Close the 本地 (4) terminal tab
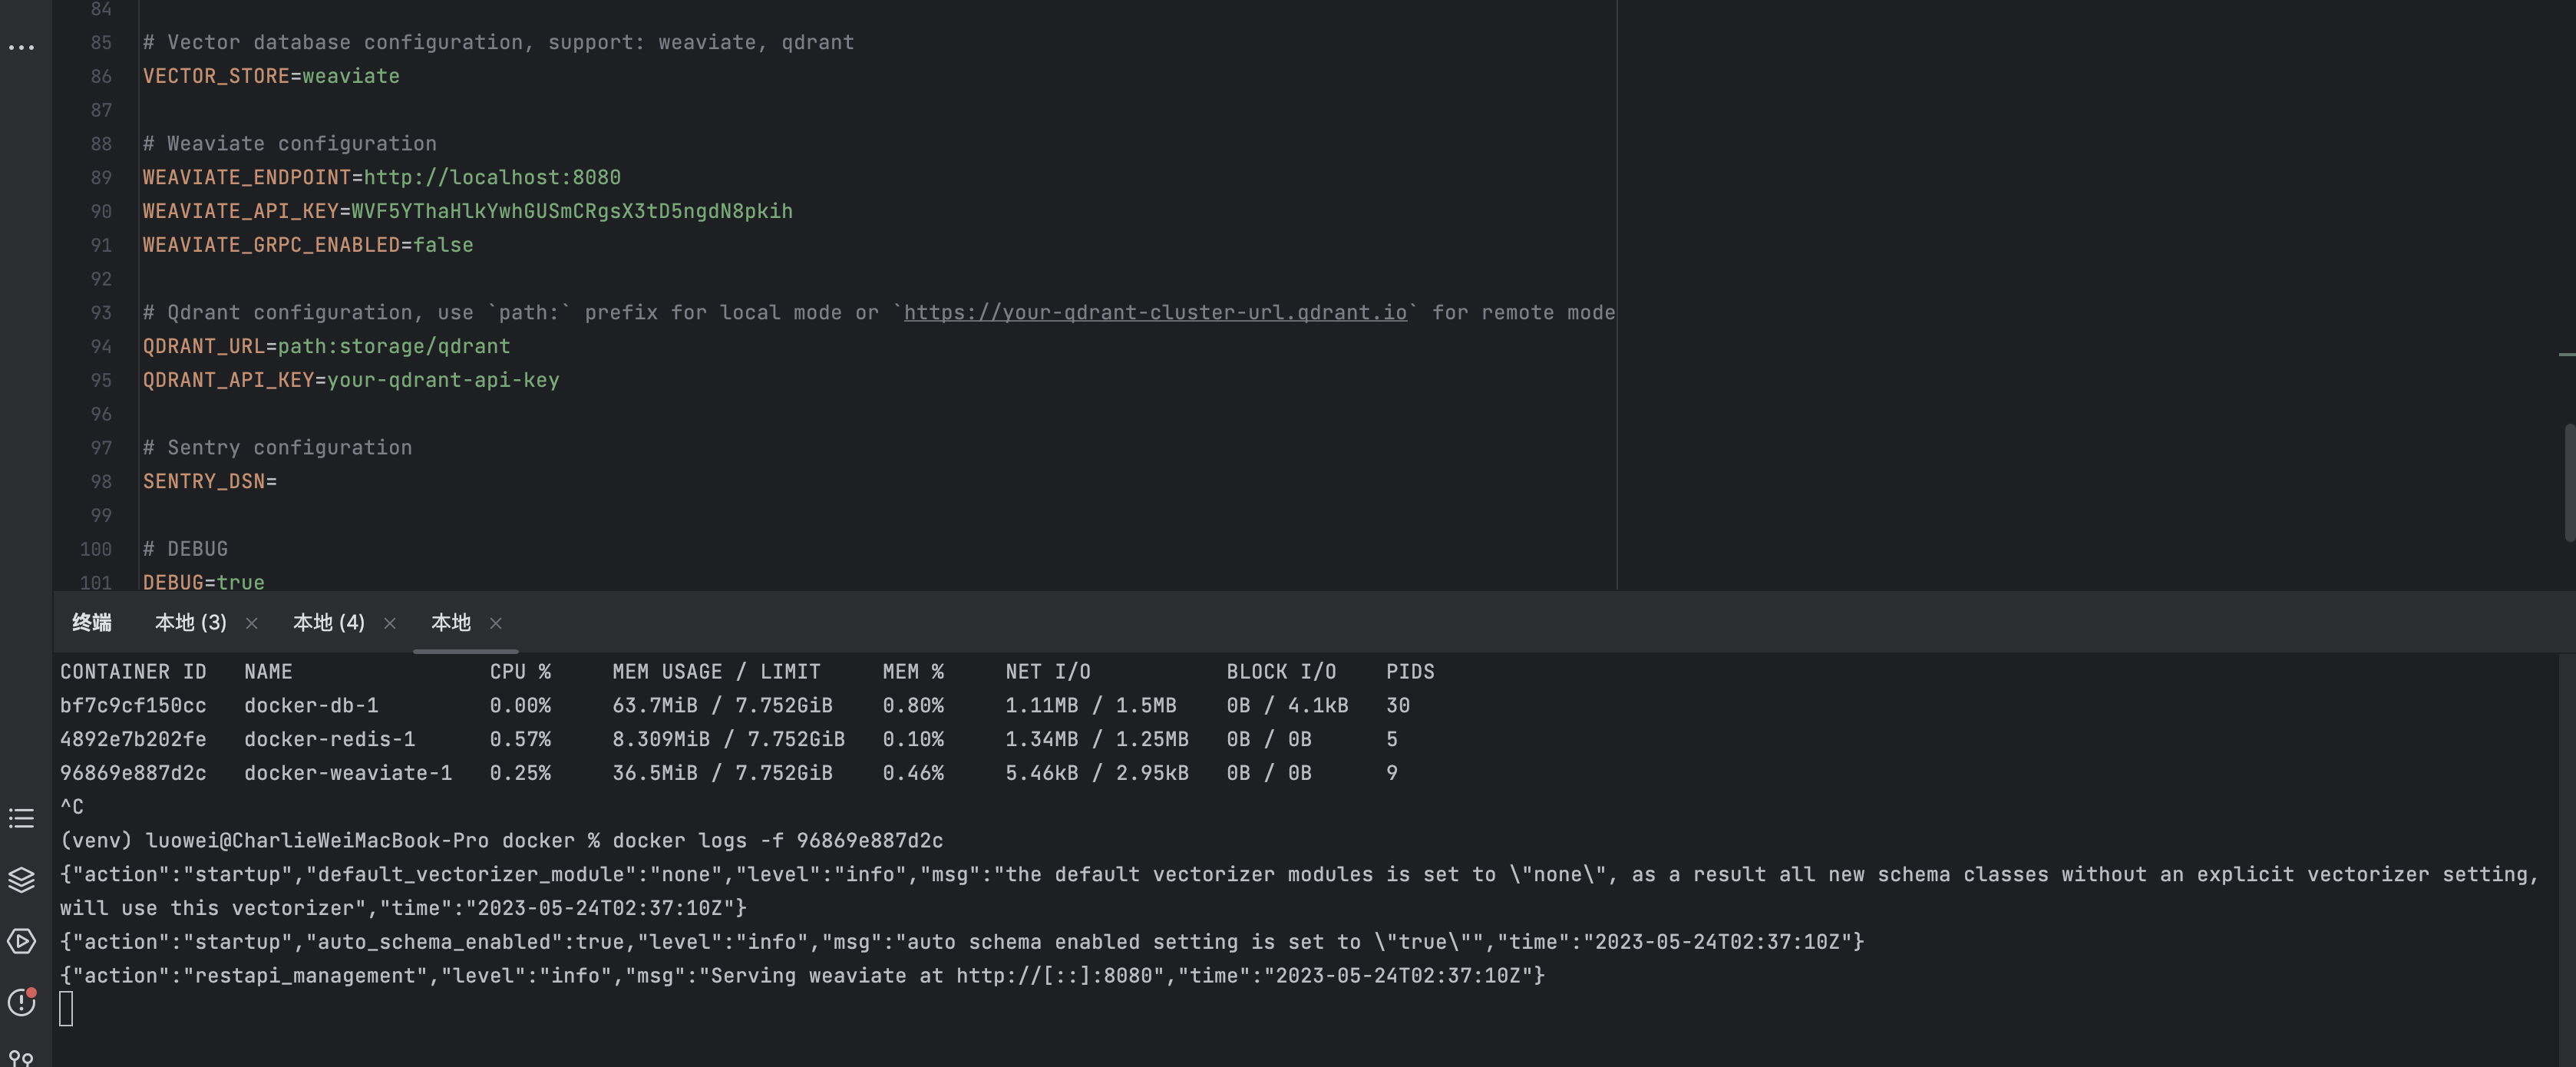 390,623
